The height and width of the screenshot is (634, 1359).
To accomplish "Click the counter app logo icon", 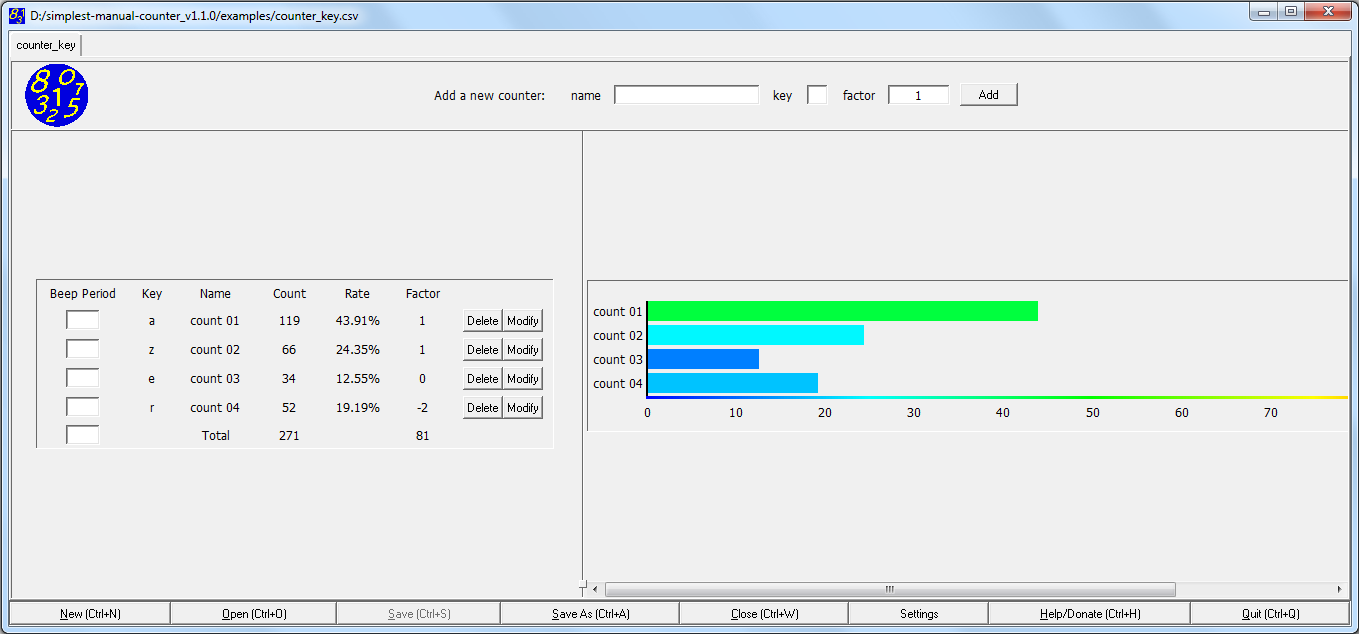I will point(56,94).
